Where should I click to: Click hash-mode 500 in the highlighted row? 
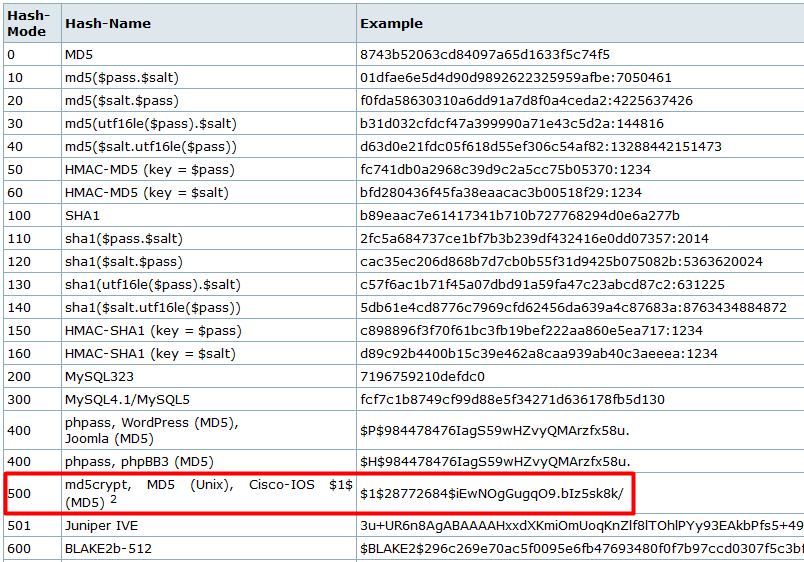[x=18, y=492]
